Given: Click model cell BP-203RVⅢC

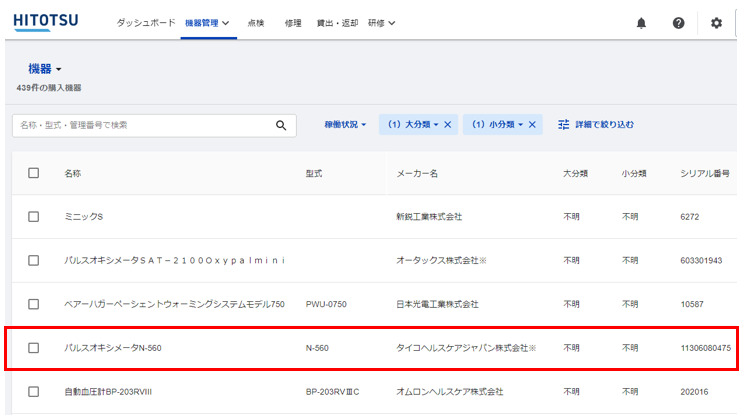Looking at the screenshot, I should 332,391.
